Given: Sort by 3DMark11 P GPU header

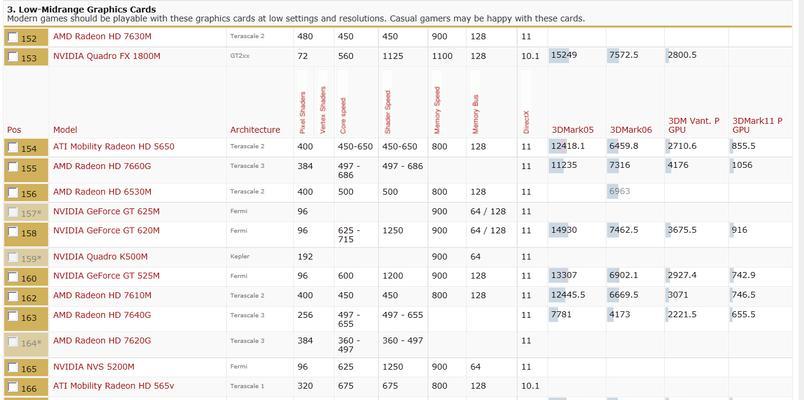Looking at the screenshot, I should (757, 125).
